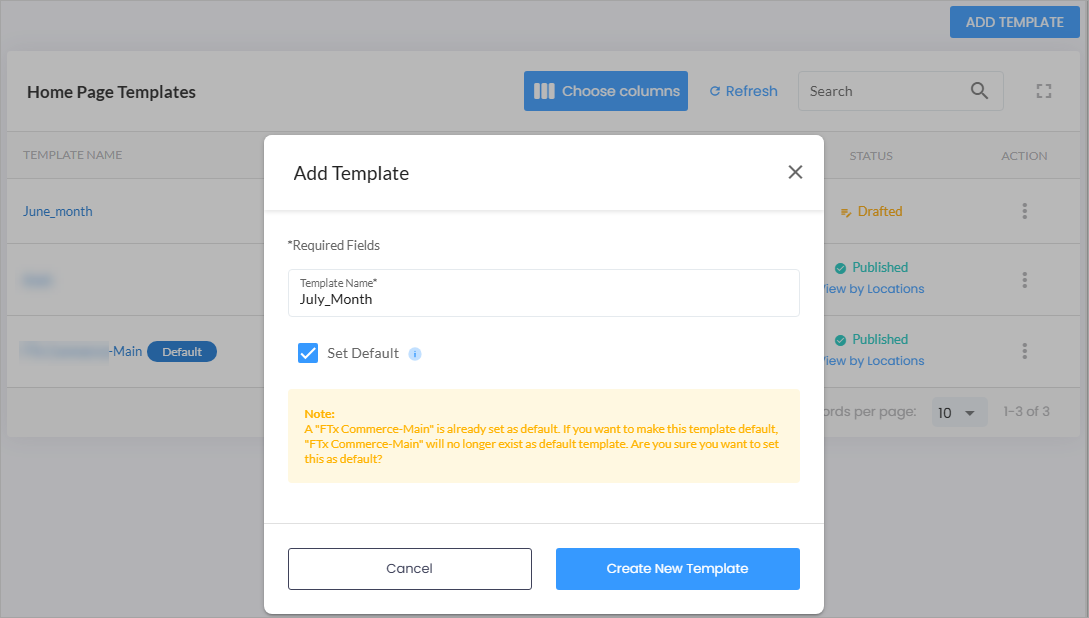
Task: Open action menu for second template row
Action: click(x=1024, y=280)
